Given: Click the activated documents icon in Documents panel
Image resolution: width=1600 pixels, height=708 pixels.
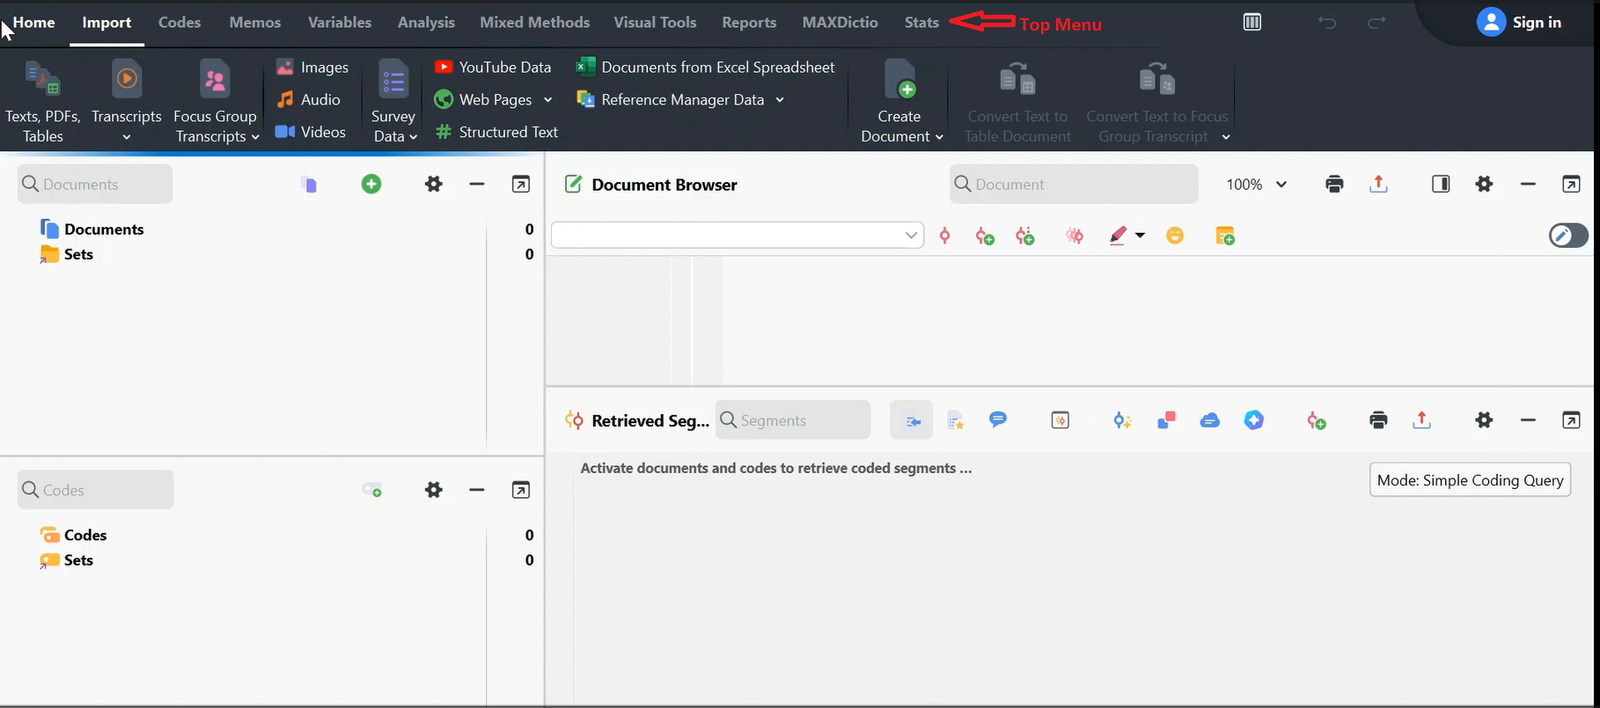Looking at the screenshot, I should 309,184.
